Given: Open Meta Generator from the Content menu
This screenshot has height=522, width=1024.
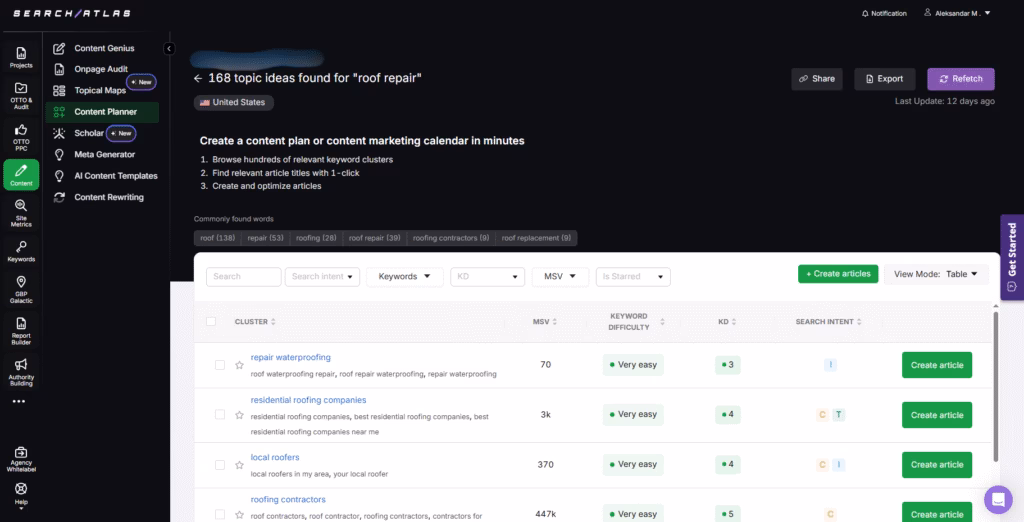Looking at the screenshot, I should [104, 155].
